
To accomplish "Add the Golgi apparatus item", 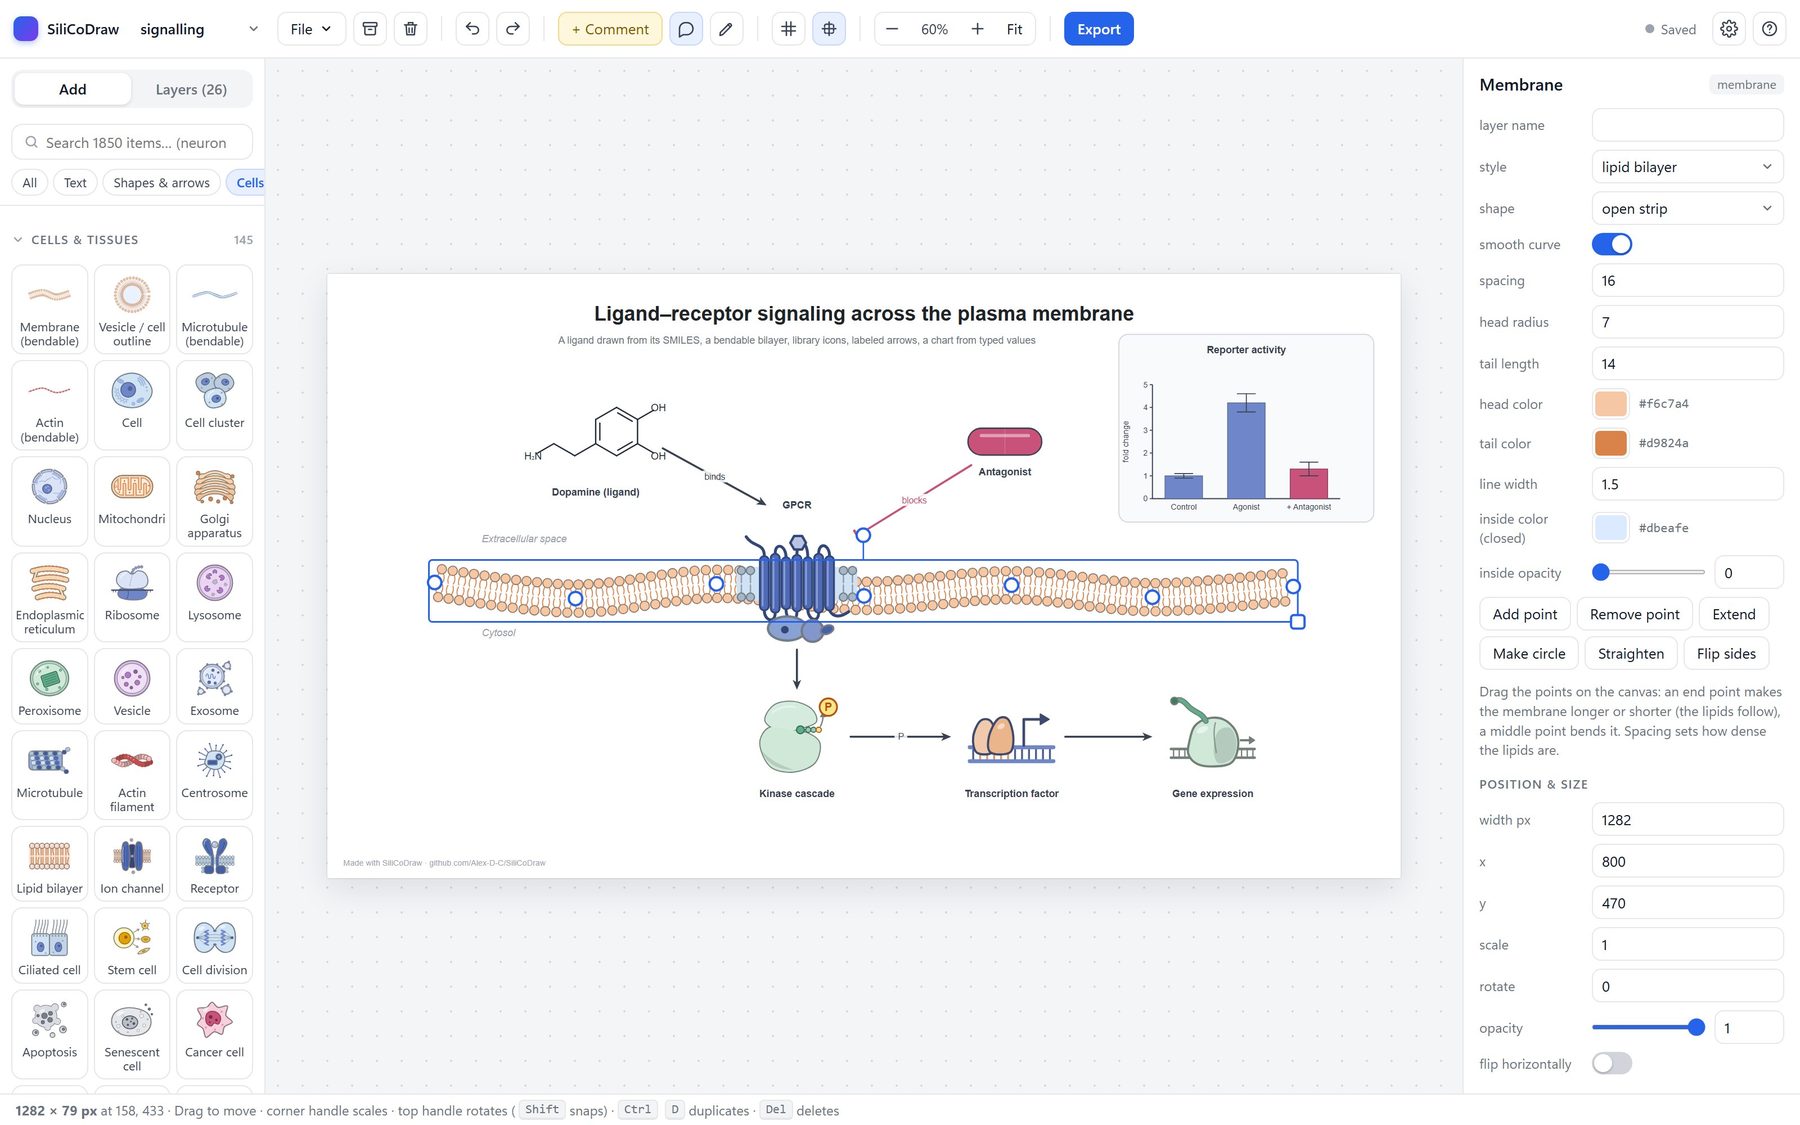I will [214, 500].
